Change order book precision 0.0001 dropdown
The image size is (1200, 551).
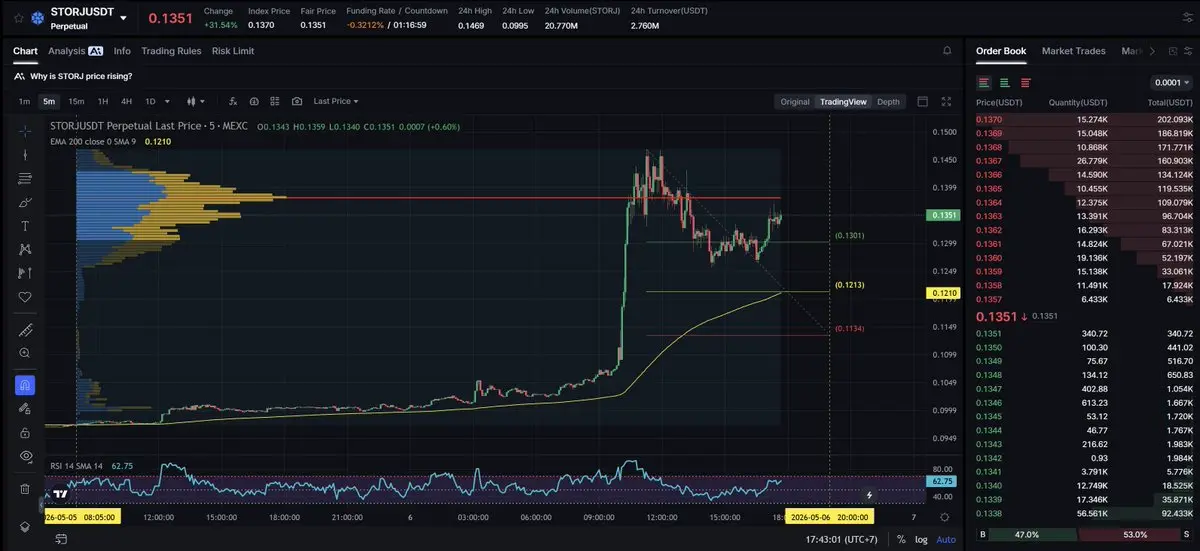(1172, 83)
